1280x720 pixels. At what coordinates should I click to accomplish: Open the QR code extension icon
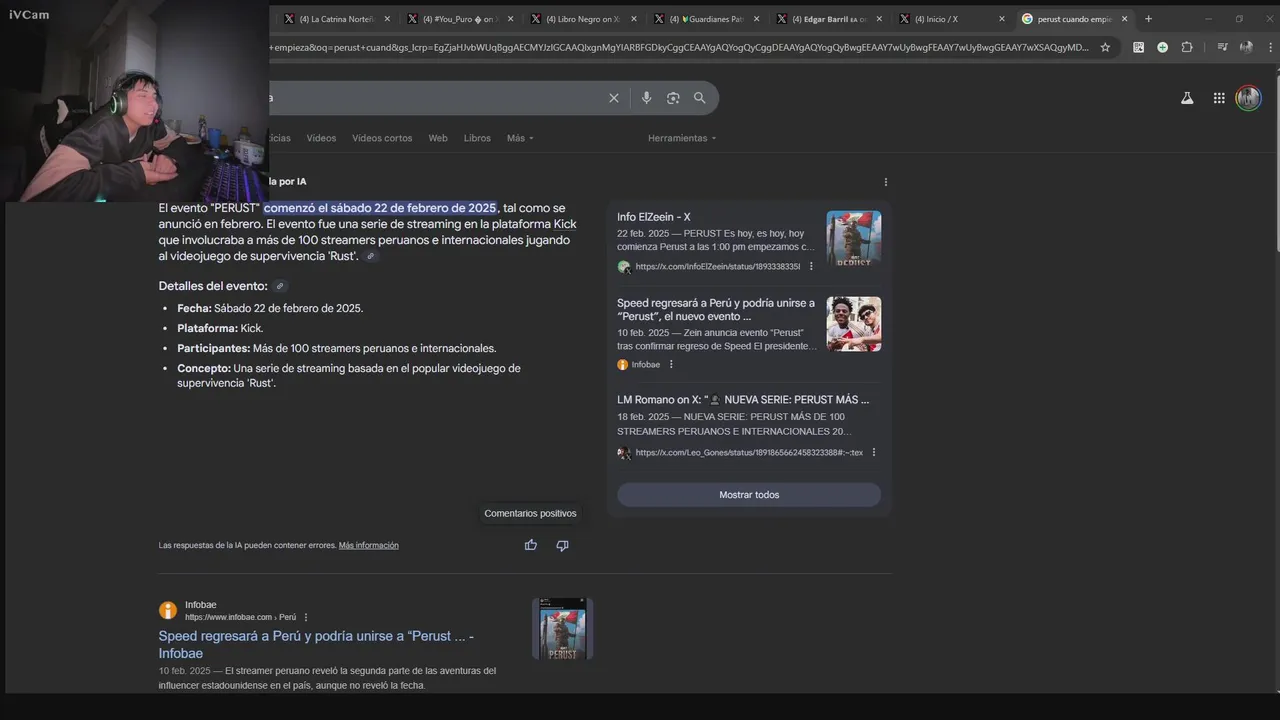(x=1138, y=47)
